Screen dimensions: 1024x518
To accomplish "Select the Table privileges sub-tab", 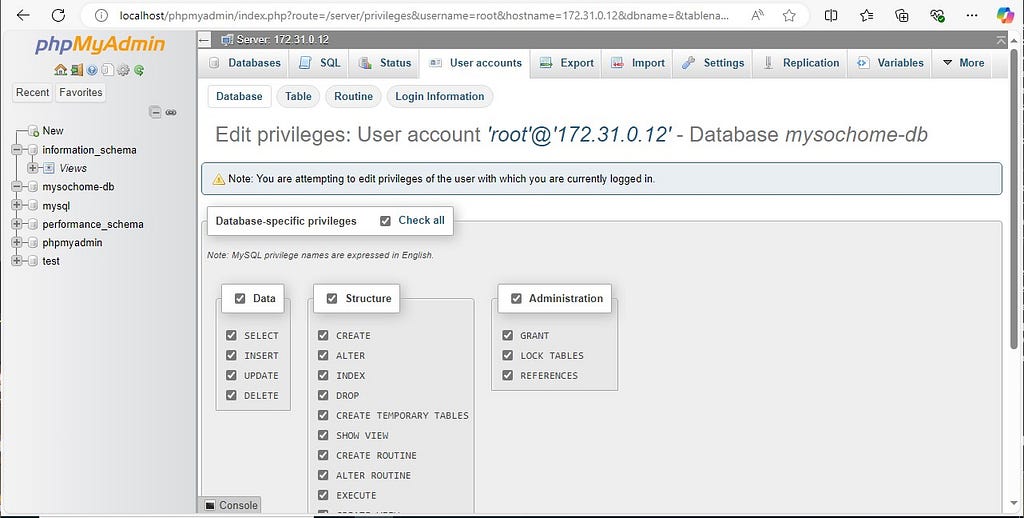I will point(298,97).
